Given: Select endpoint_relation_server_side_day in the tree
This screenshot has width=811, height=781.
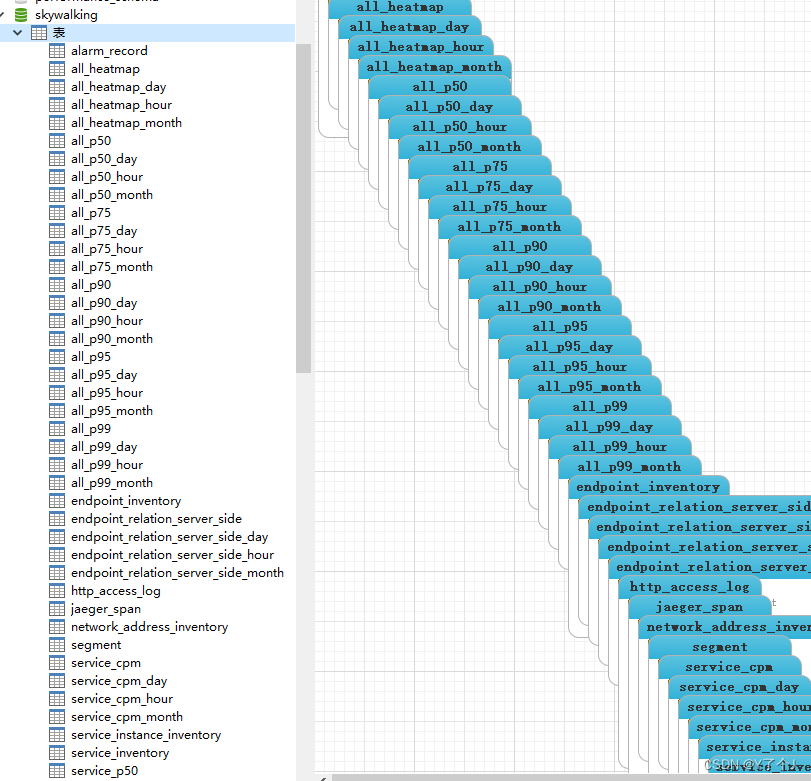Looking at the screenshot, I should point(170,537).
